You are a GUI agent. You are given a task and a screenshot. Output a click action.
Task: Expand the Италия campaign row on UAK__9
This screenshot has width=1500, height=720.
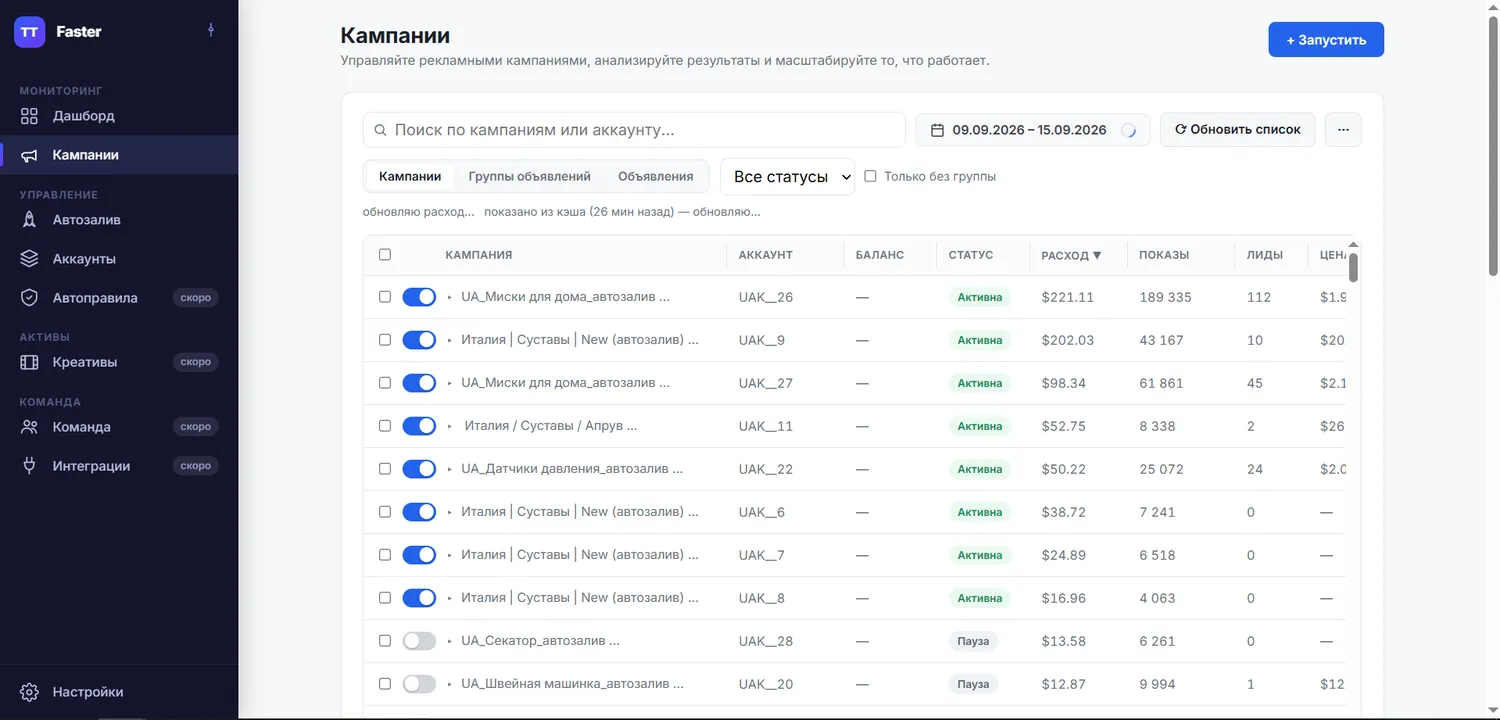coord(450,340)
